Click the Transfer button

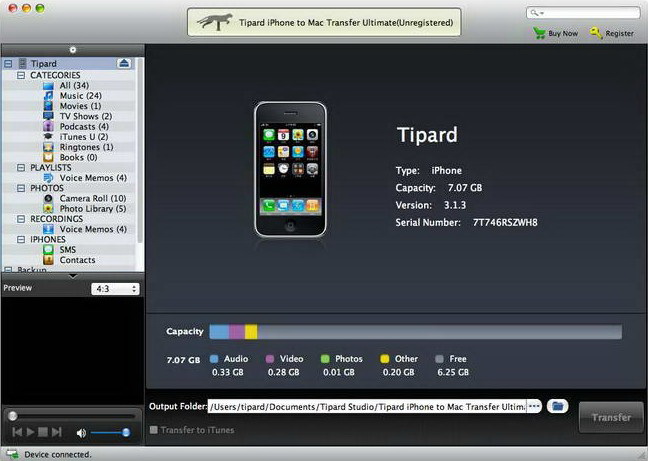click(611, 417)
